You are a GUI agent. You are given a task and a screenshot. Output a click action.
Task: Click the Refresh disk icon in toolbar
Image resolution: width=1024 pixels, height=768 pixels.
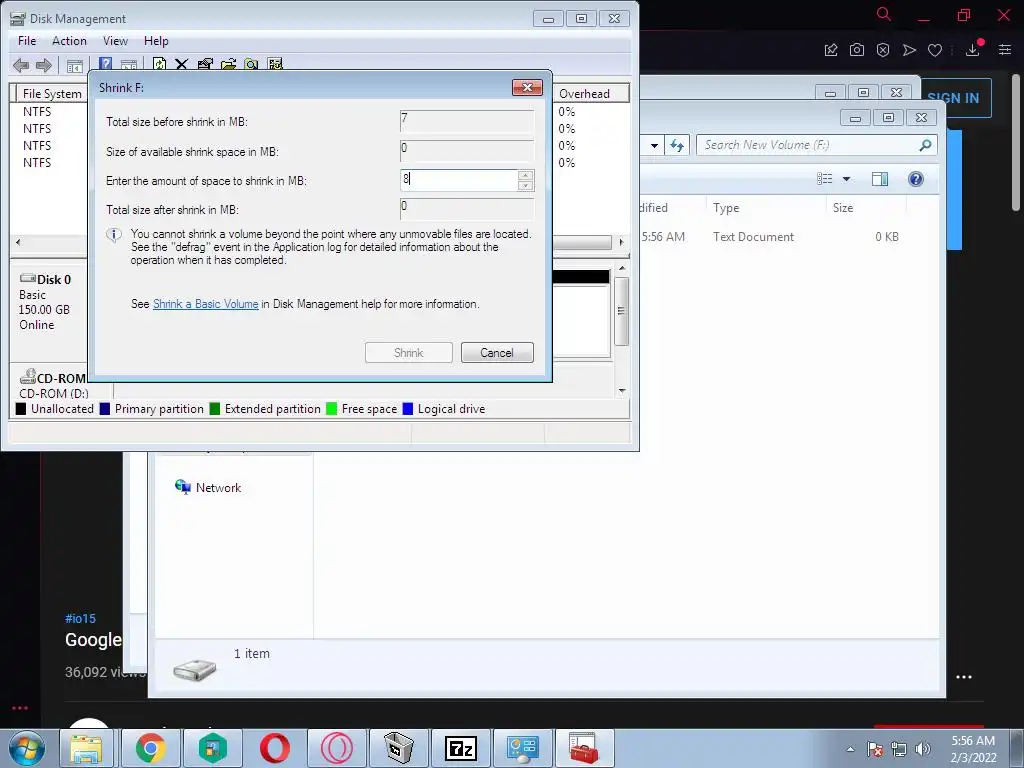pos(159,64)
